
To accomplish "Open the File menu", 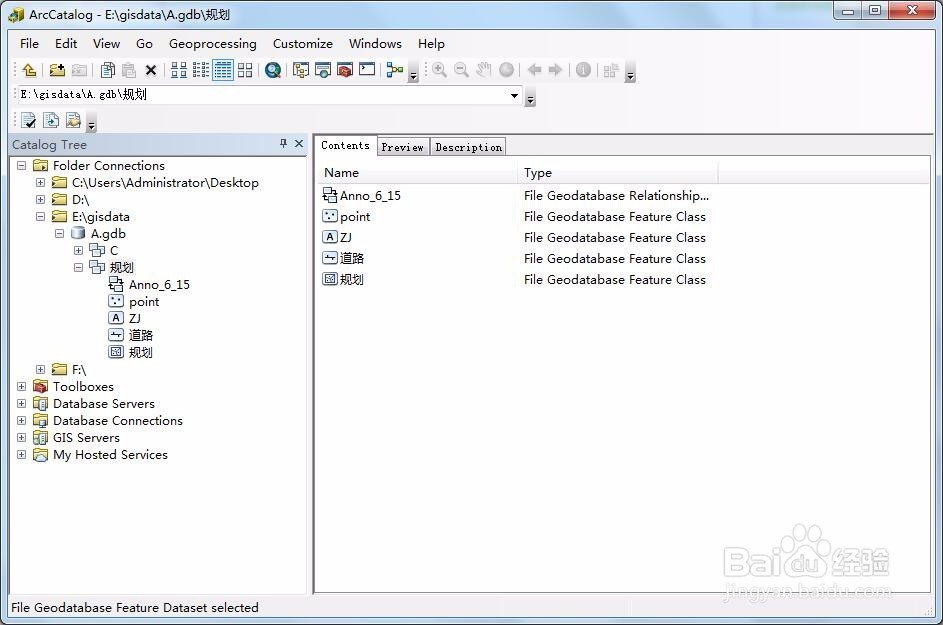I will (29, 43).
